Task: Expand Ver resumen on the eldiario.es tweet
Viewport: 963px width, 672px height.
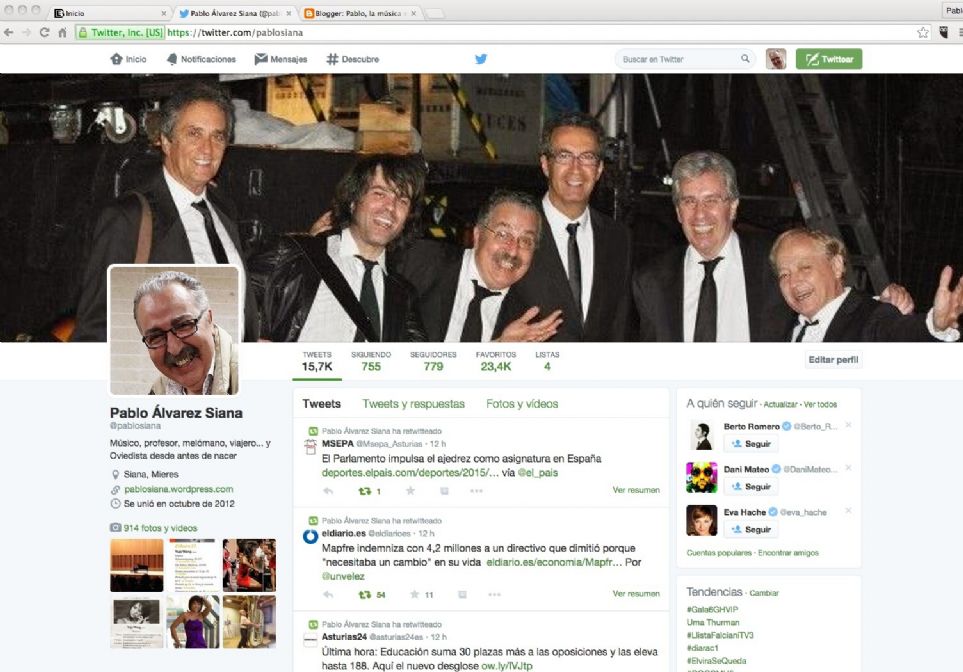Action: [x=636, y=594]
